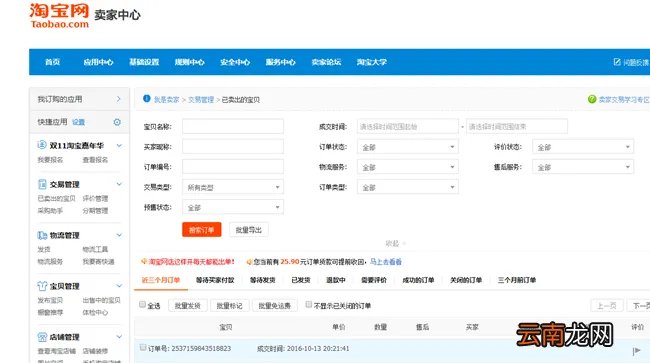
Task: Collapse the search filters with 收起
Action: point(395,244)
